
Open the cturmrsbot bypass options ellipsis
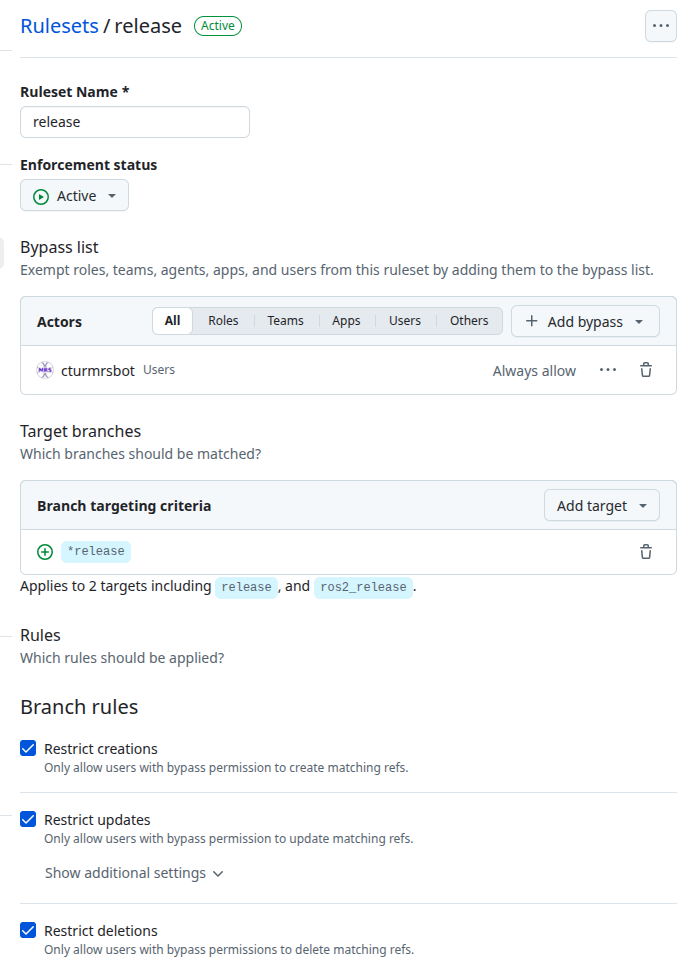pyautogui.click(x=608, y=370)
